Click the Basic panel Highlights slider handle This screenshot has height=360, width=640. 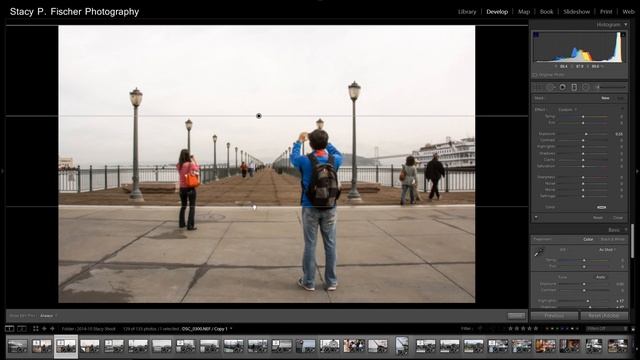pyautogui.click(x=588, y=301)
